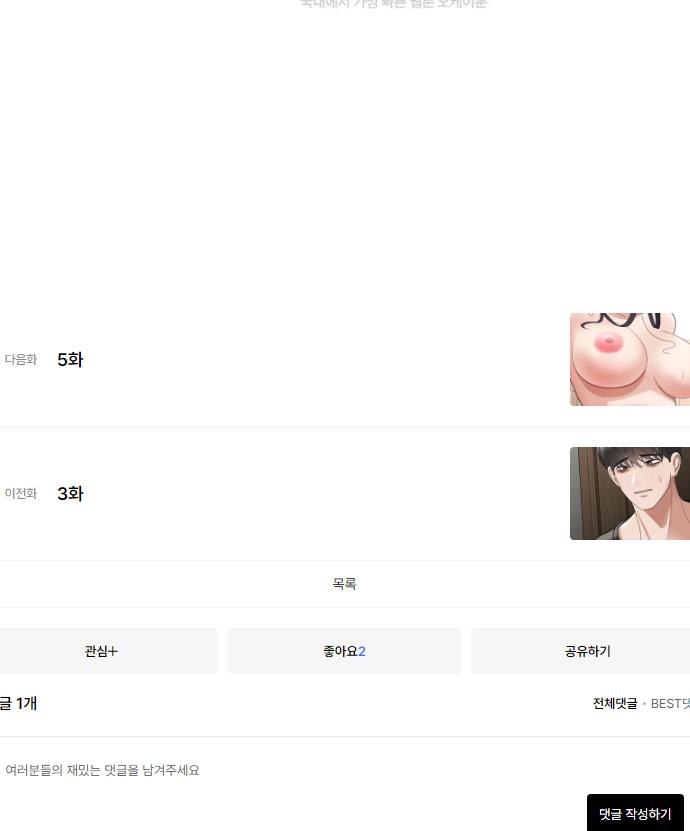
Task: Click the 5화 next episode thumbnail
Action: pos(630,359)
